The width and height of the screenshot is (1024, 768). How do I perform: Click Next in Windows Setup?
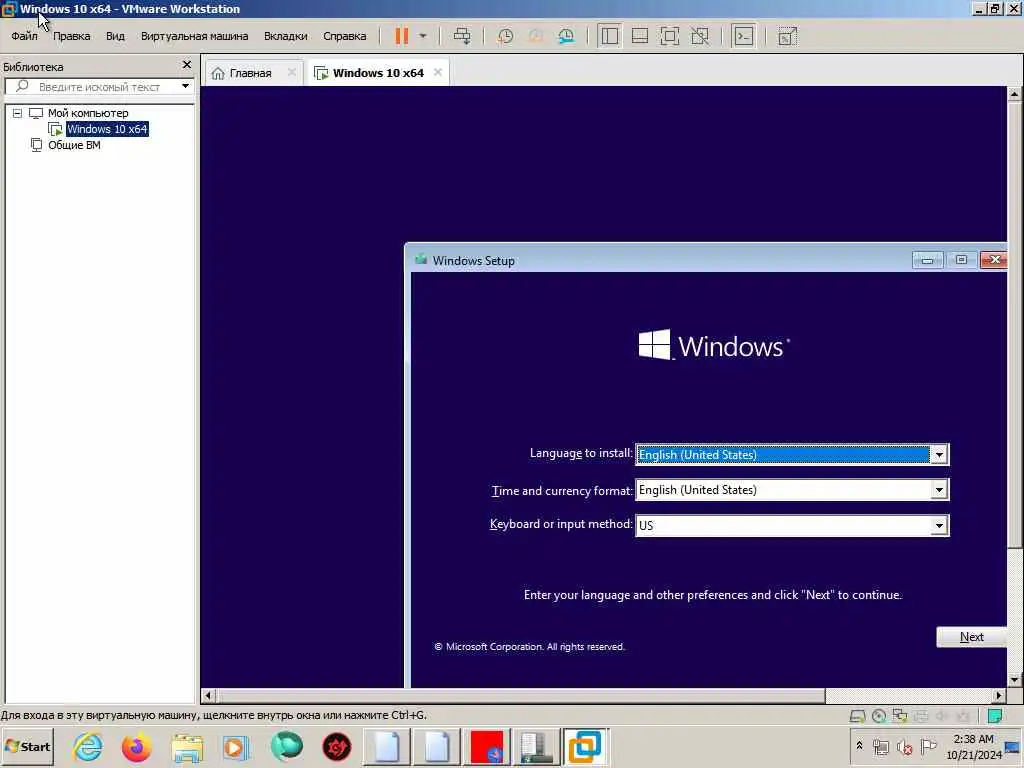[971, 637]
